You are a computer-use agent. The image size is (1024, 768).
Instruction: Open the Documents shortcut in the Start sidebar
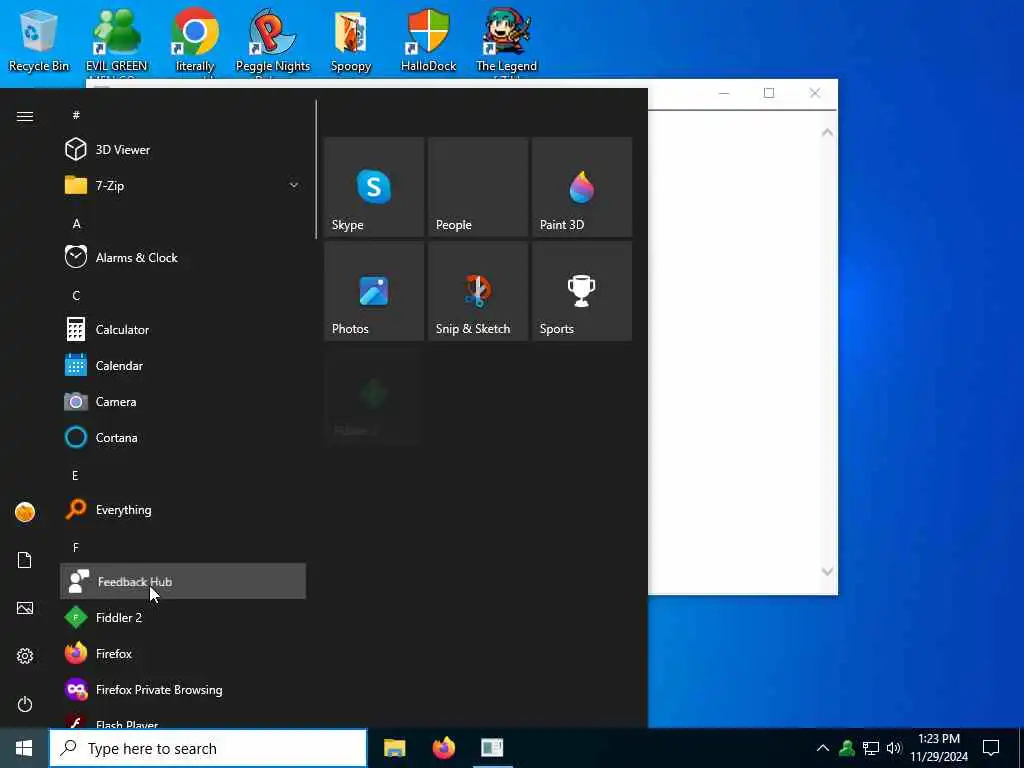(x=25, y=560)
